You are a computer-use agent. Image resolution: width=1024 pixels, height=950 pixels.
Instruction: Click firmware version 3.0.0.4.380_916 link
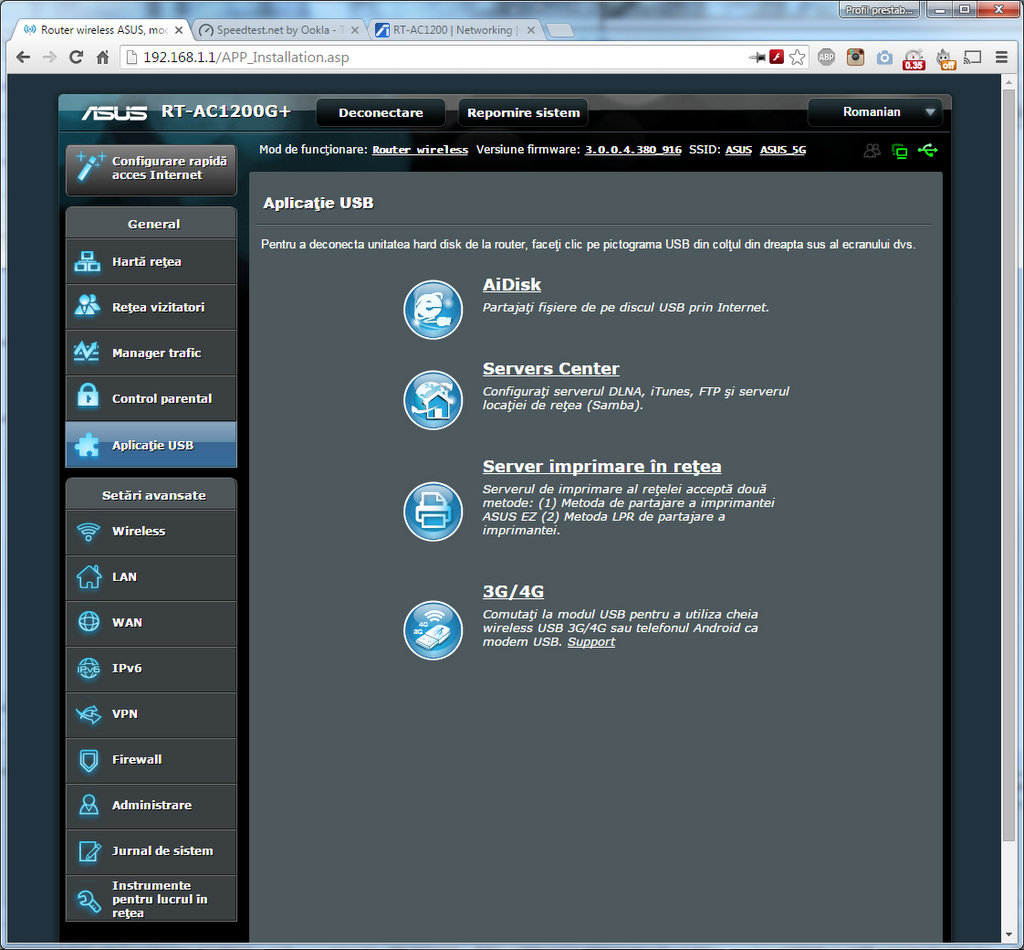pyautogui.click(x=633, y=150)
